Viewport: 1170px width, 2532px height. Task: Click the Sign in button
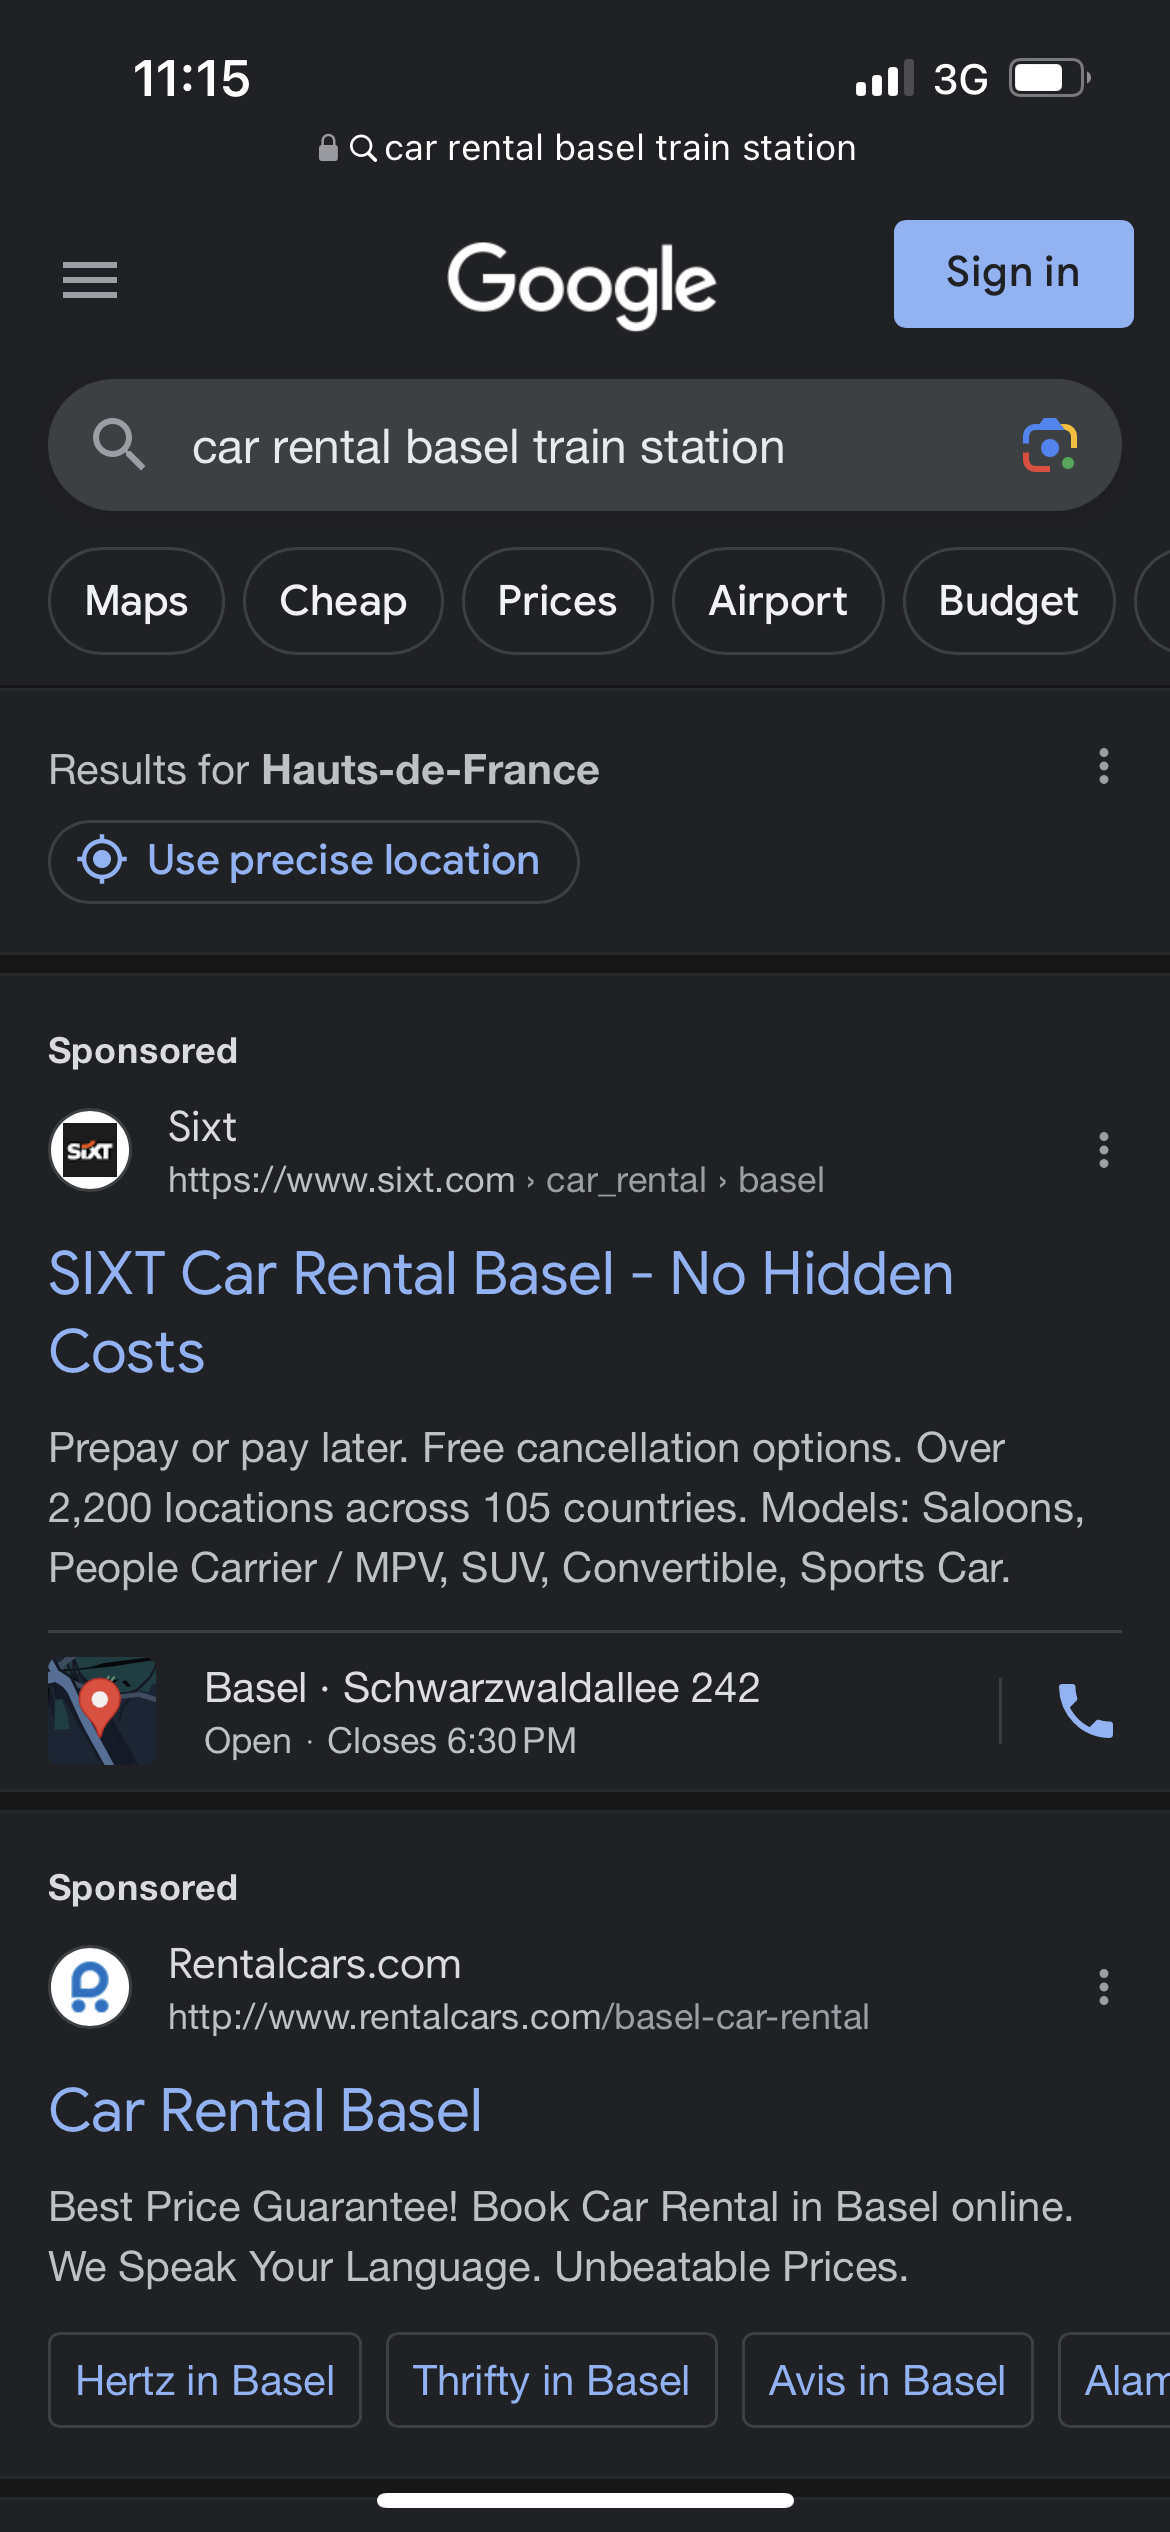1012,274
